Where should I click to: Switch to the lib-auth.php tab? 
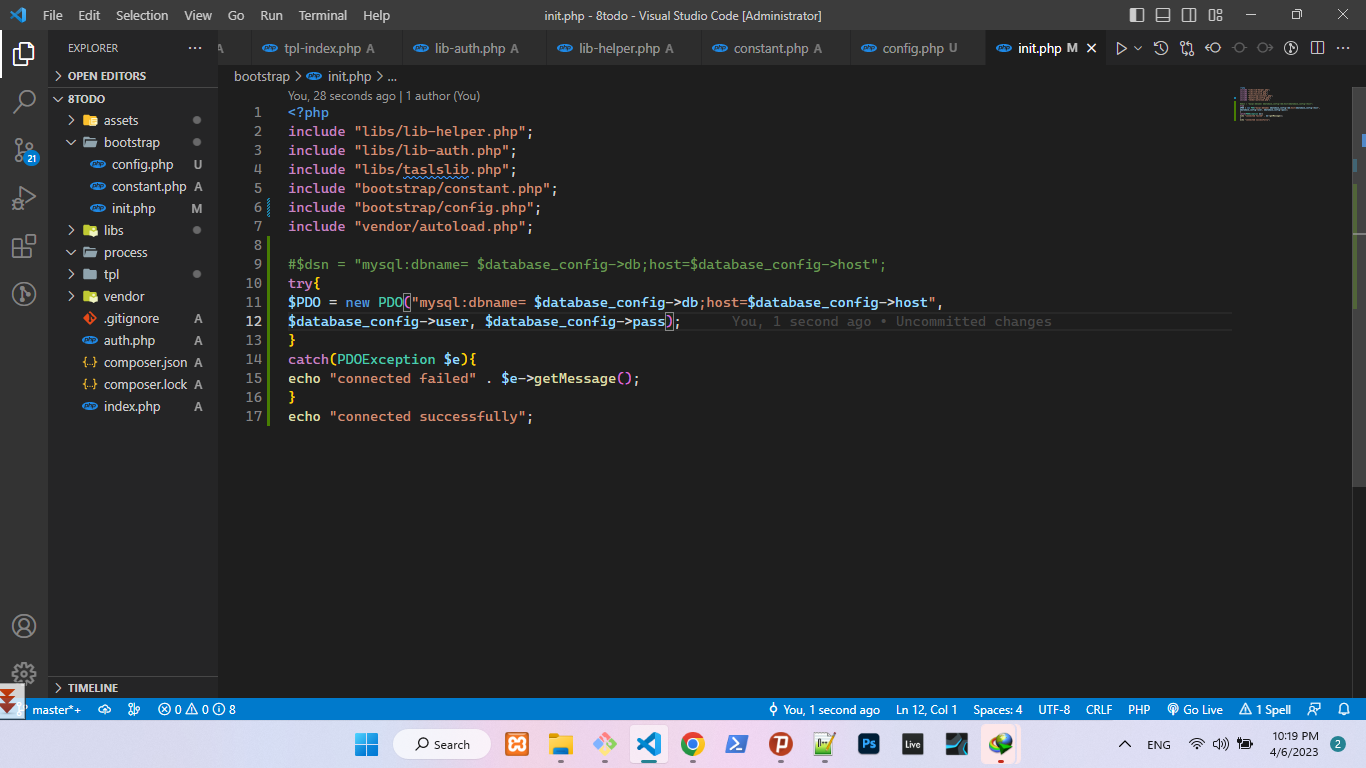coord(476,48)
